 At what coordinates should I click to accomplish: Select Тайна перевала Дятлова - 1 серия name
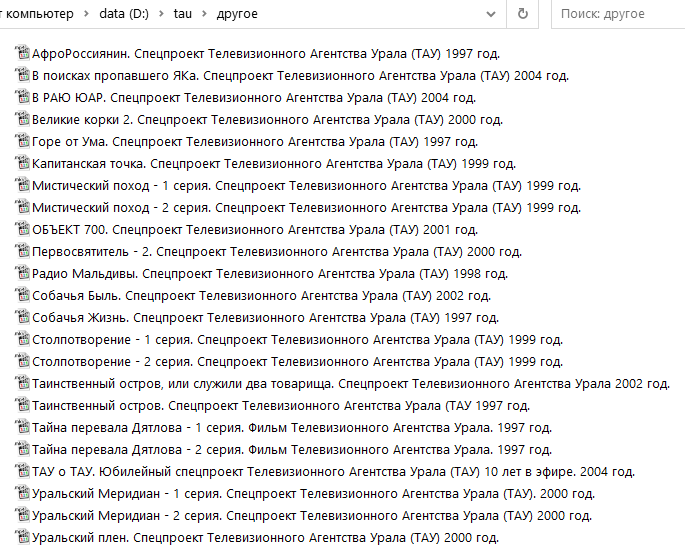coord(292,427)
